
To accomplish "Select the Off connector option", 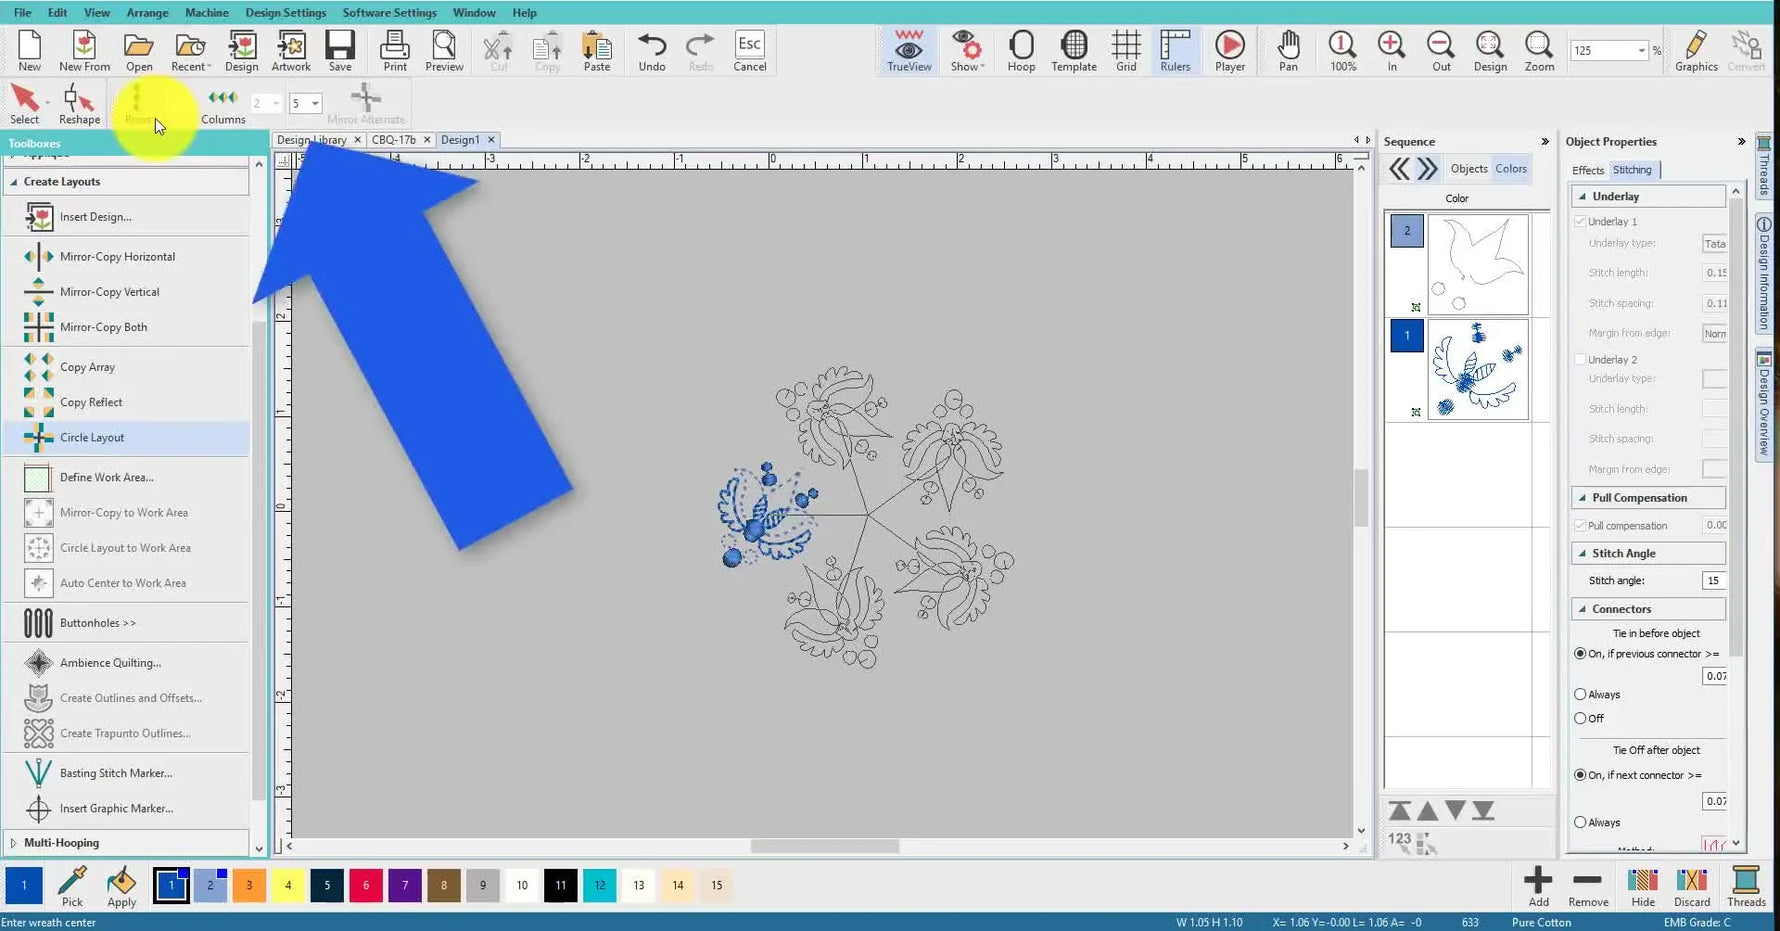I will (1581, 718).
